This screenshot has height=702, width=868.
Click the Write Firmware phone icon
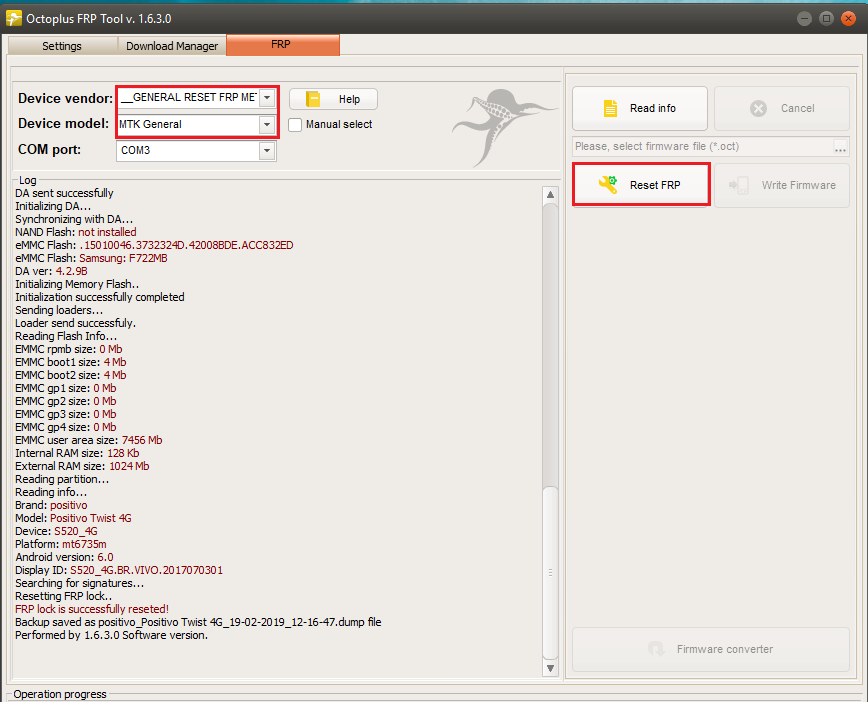tap(739, 185)
